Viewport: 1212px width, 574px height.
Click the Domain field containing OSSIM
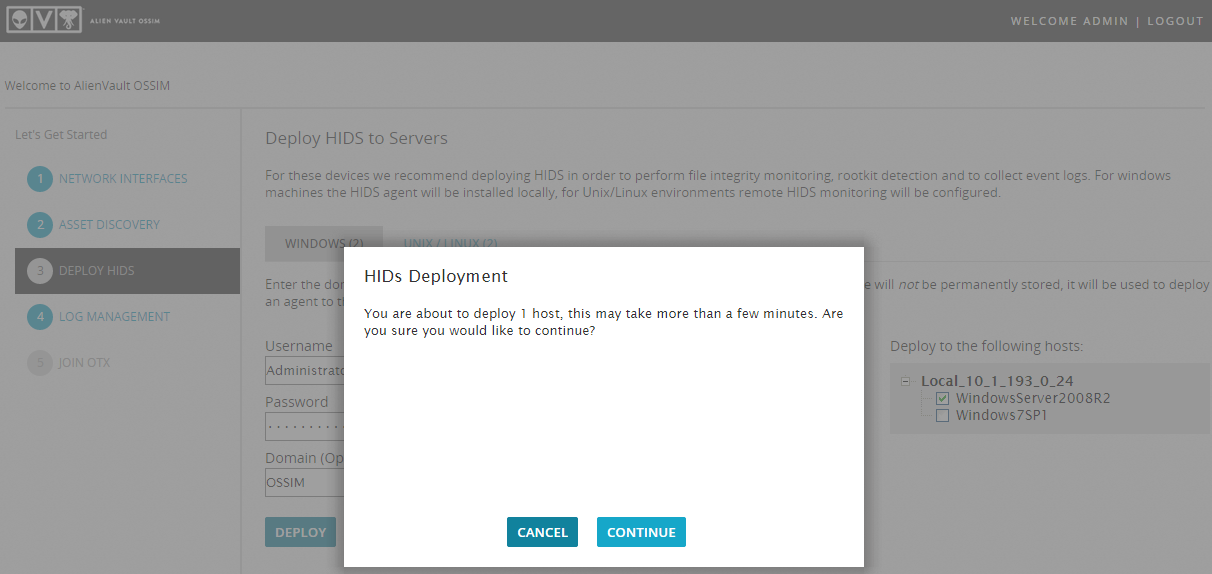(x=304, y=483)
